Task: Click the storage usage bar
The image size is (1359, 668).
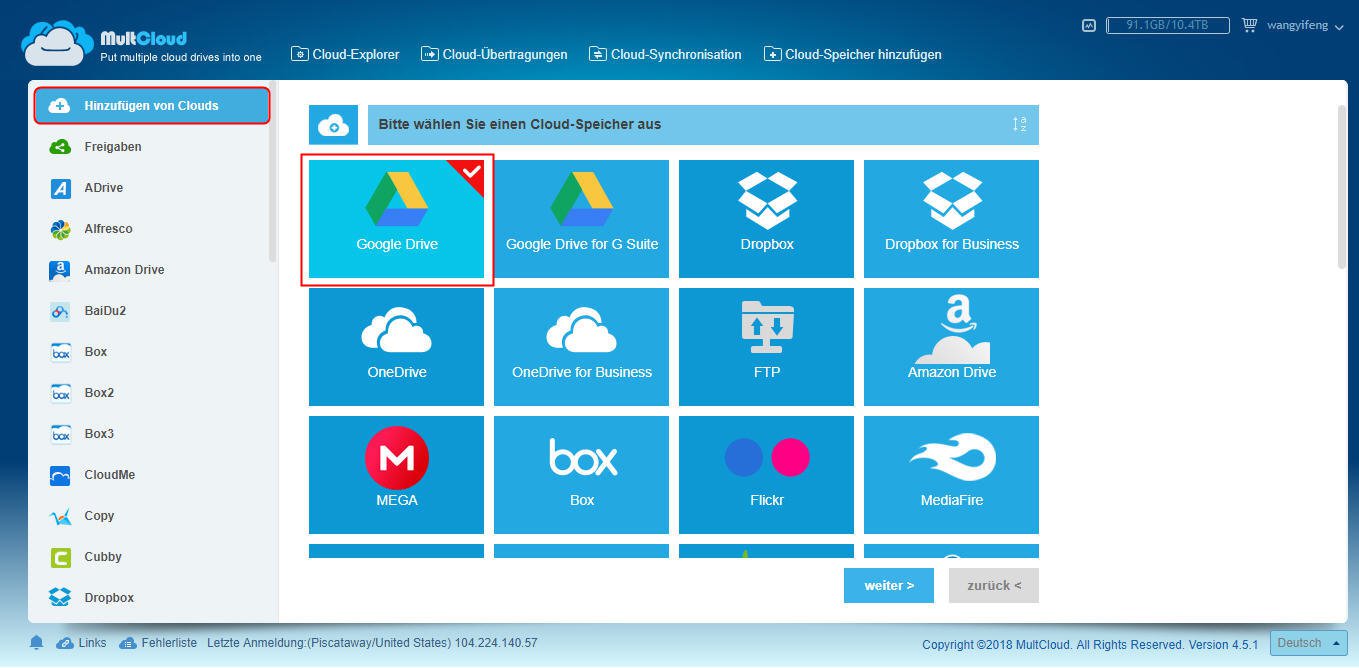Action: coord(1167,25)
